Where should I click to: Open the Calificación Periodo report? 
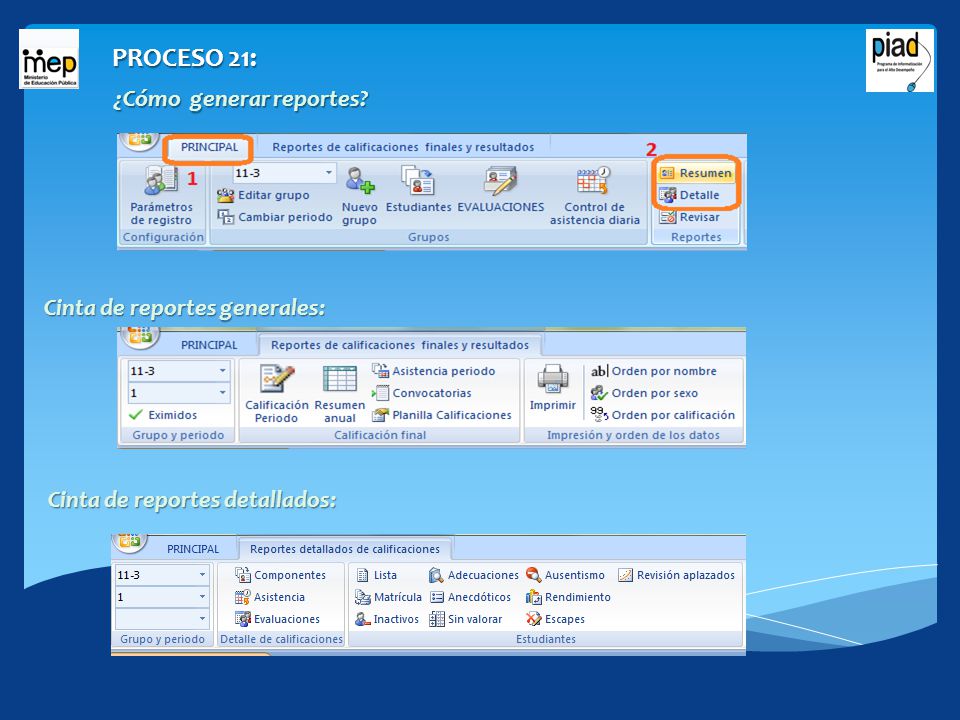pos(277,394)
